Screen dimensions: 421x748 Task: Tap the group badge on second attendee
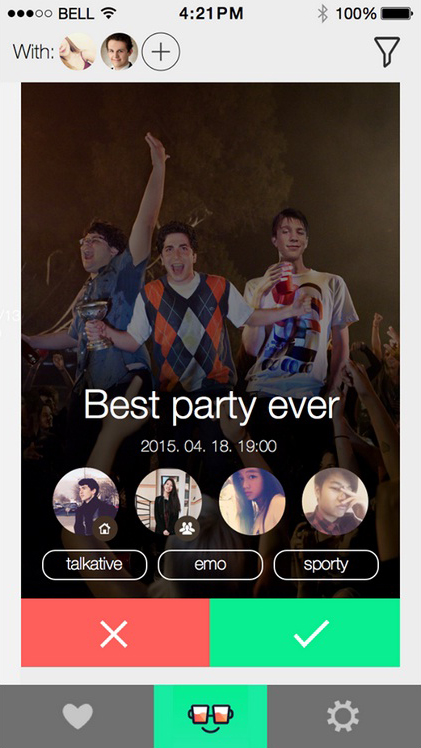[x=187, y=528]
